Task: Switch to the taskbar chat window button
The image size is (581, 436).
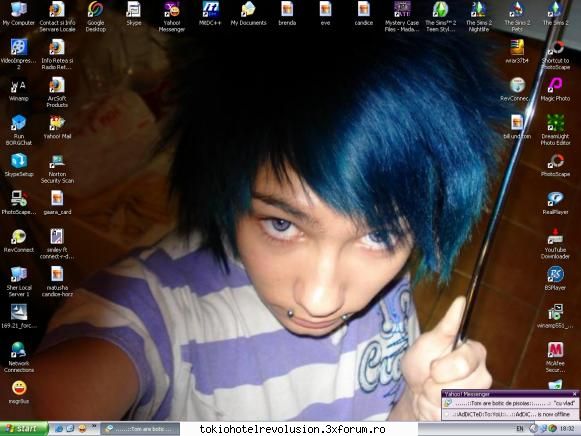Action: coord(140,429)
